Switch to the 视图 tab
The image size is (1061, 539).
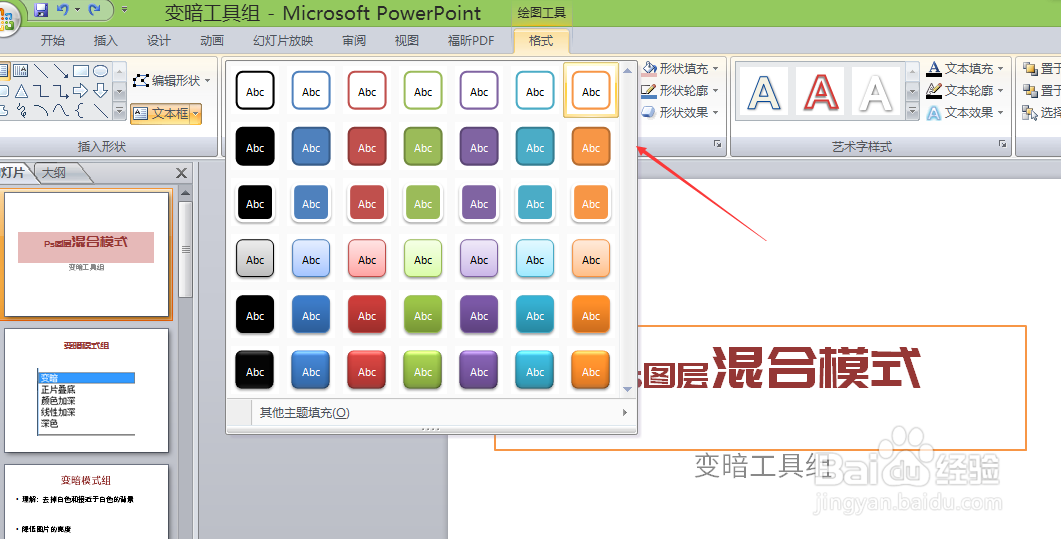(x=407, y=41)
